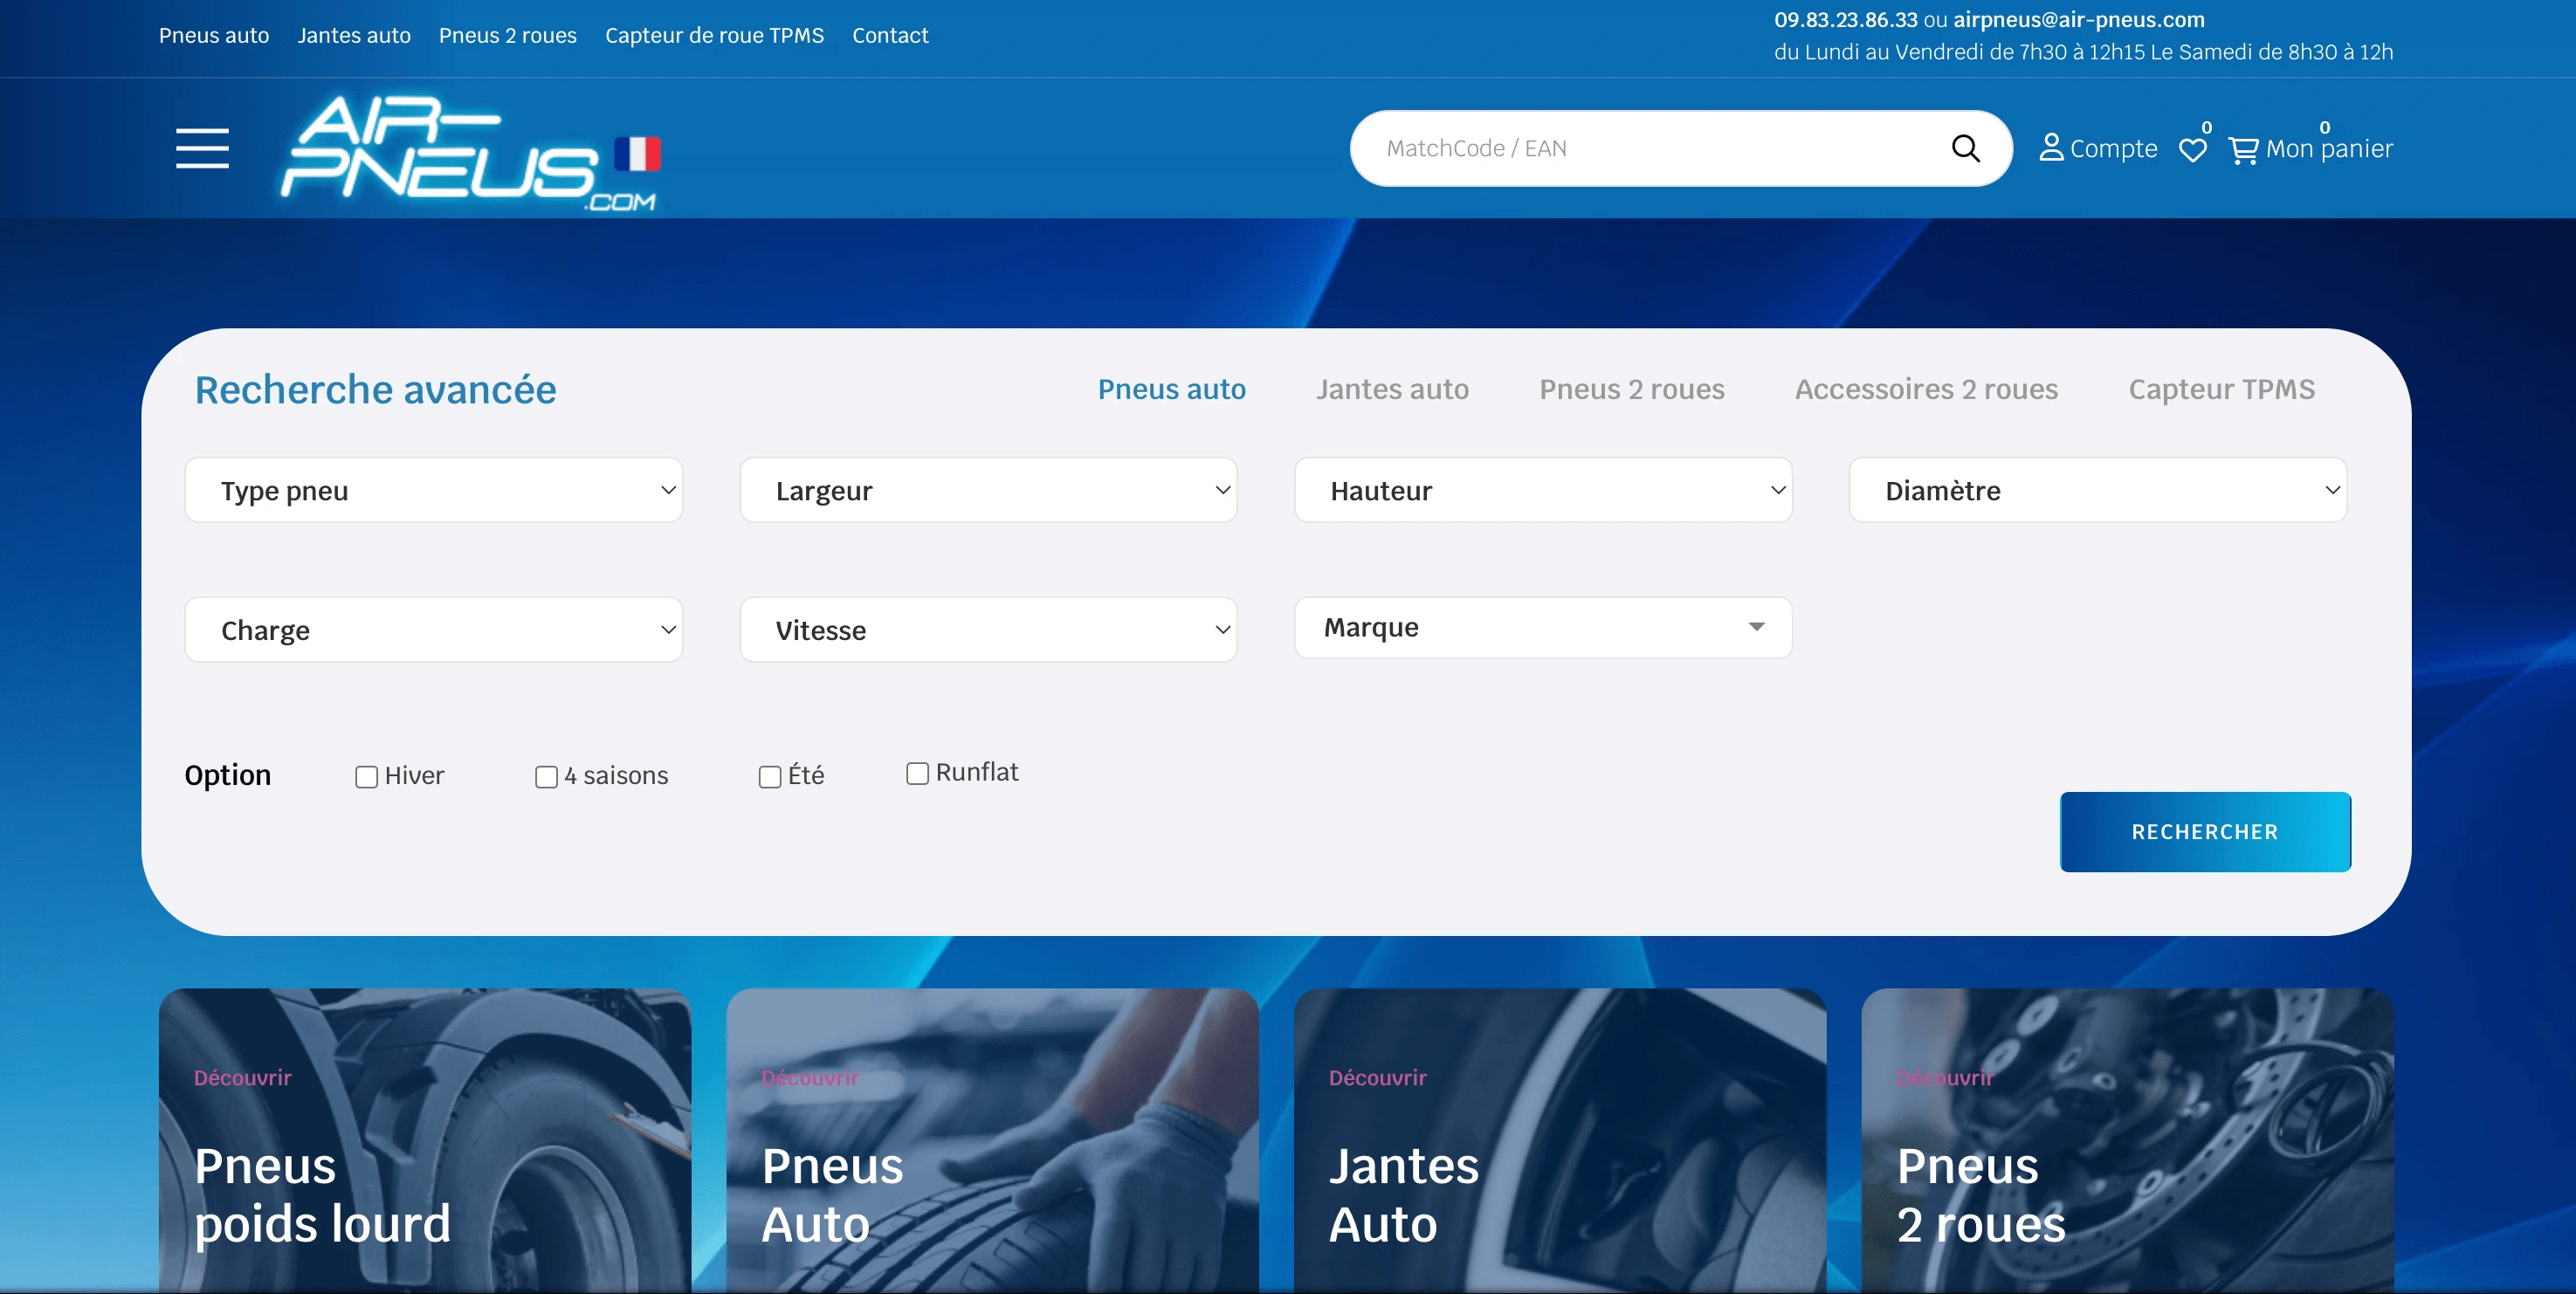Open the shopping cart icon
This screenshot has width=2576, height=1294.
tap(2243, 150)
